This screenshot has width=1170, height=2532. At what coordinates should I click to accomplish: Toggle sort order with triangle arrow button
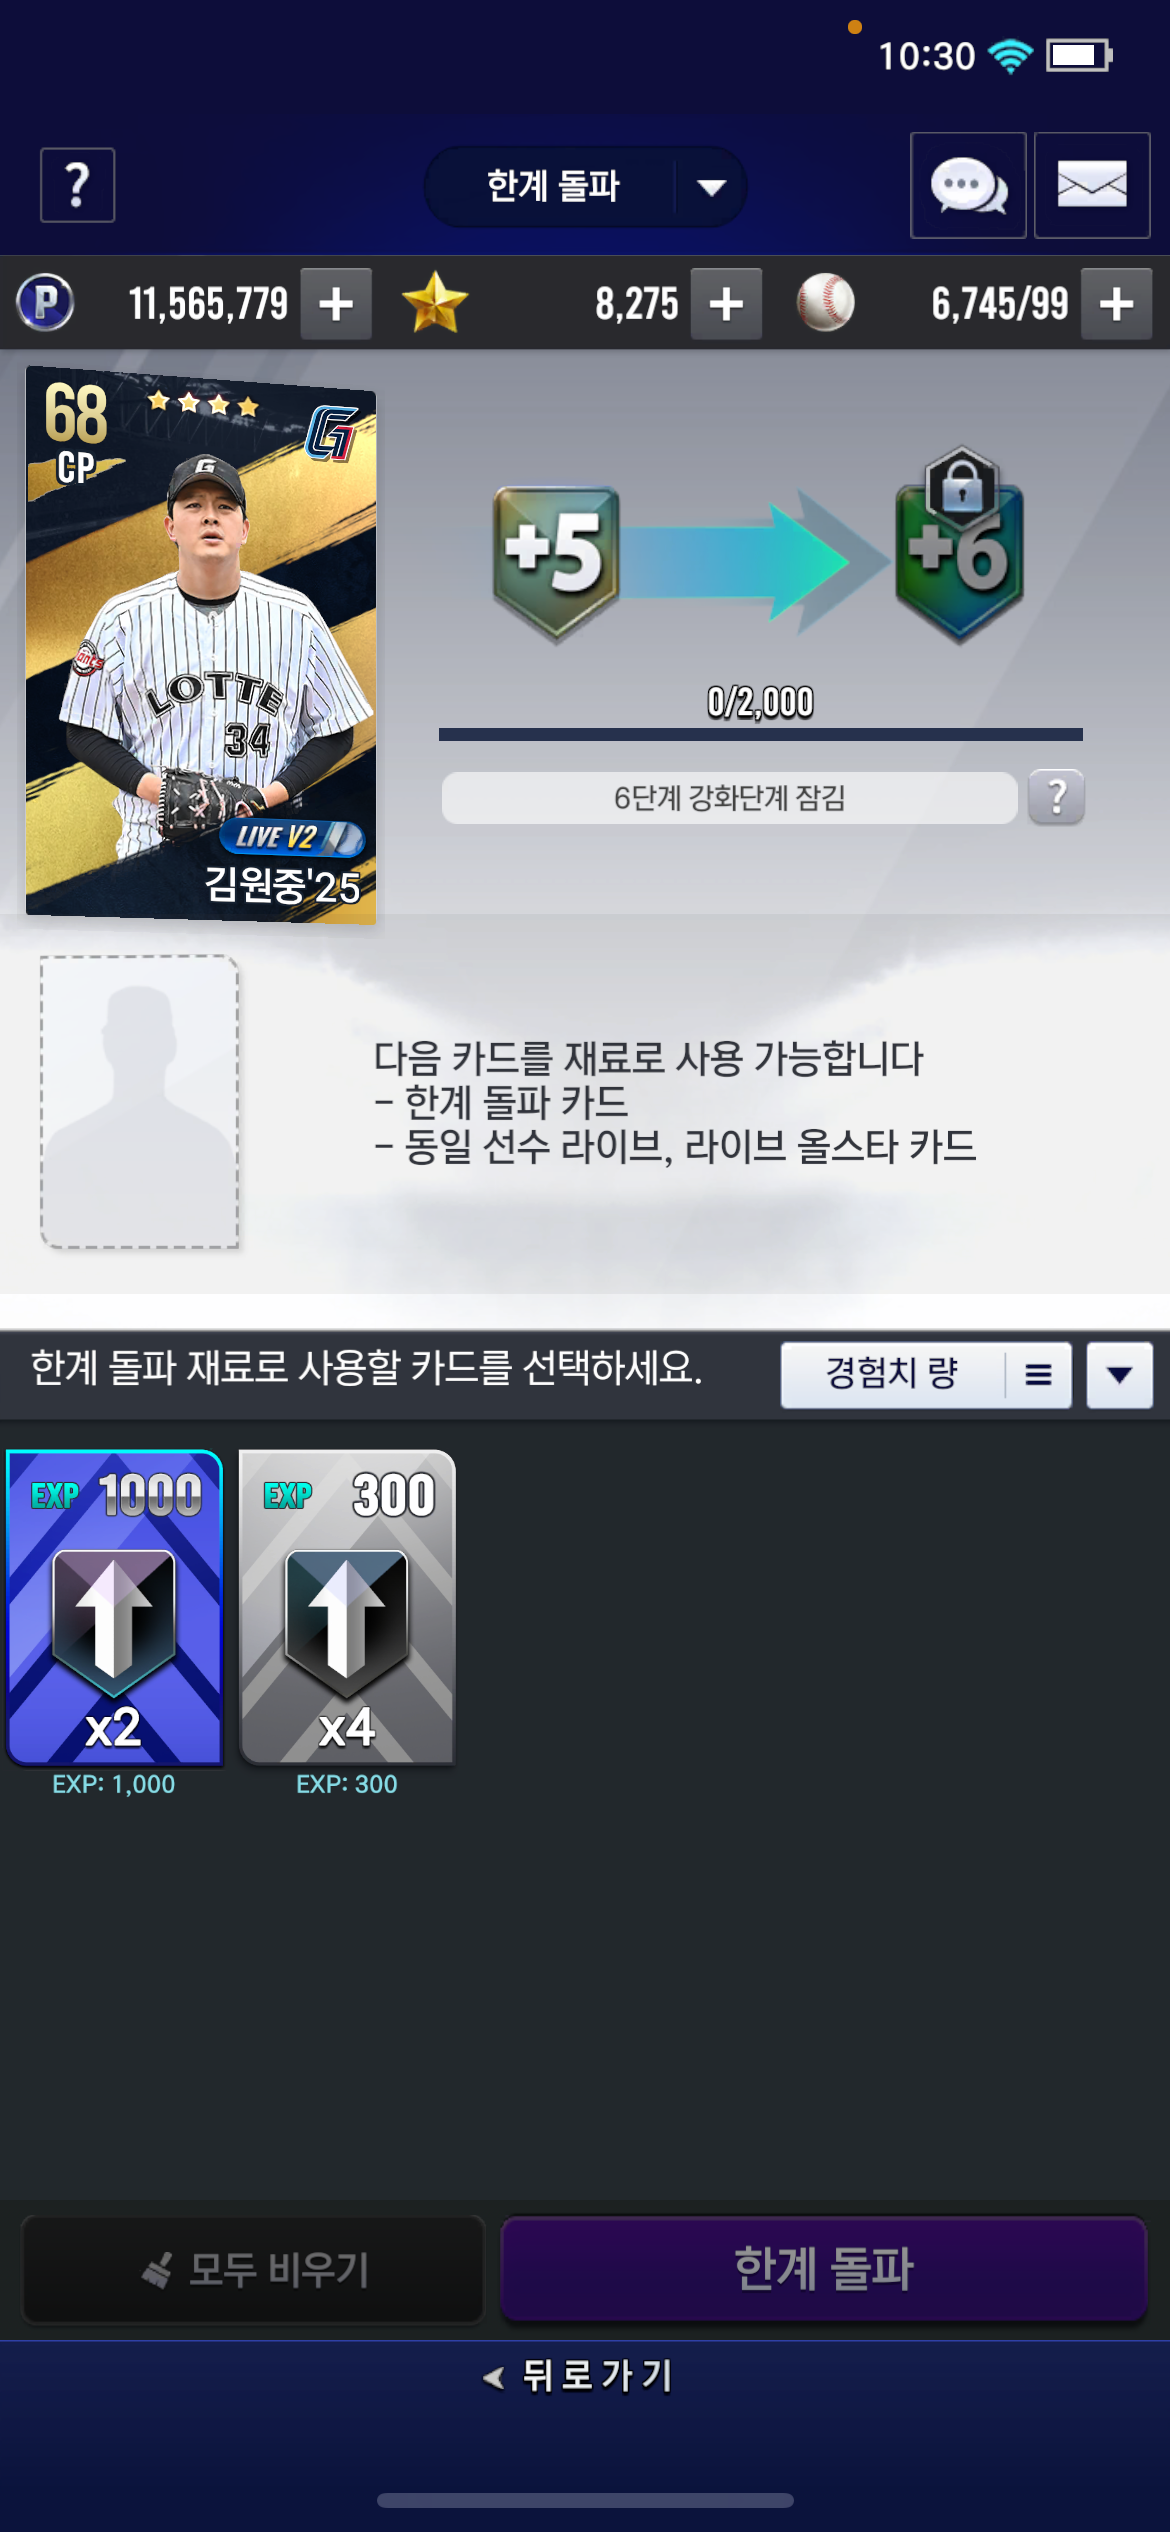1120,1375
